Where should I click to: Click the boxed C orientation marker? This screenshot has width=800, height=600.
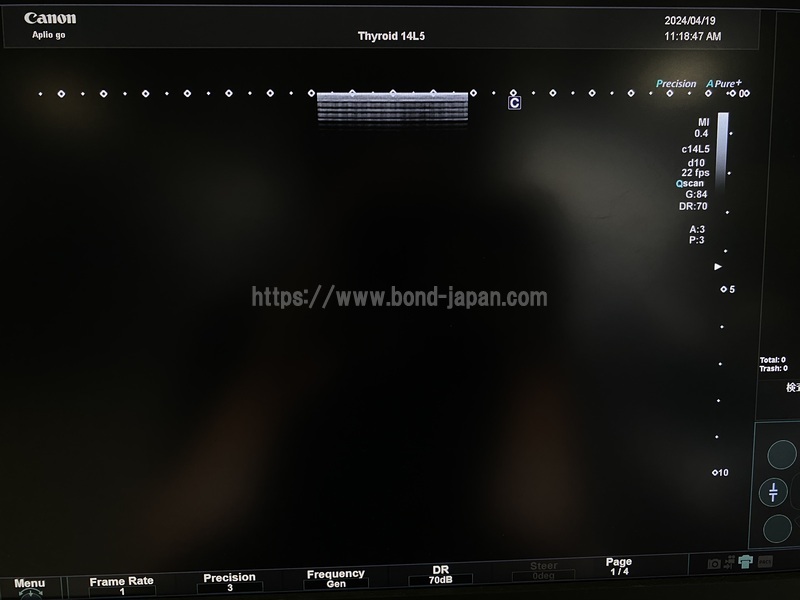[x=514, y=102]
